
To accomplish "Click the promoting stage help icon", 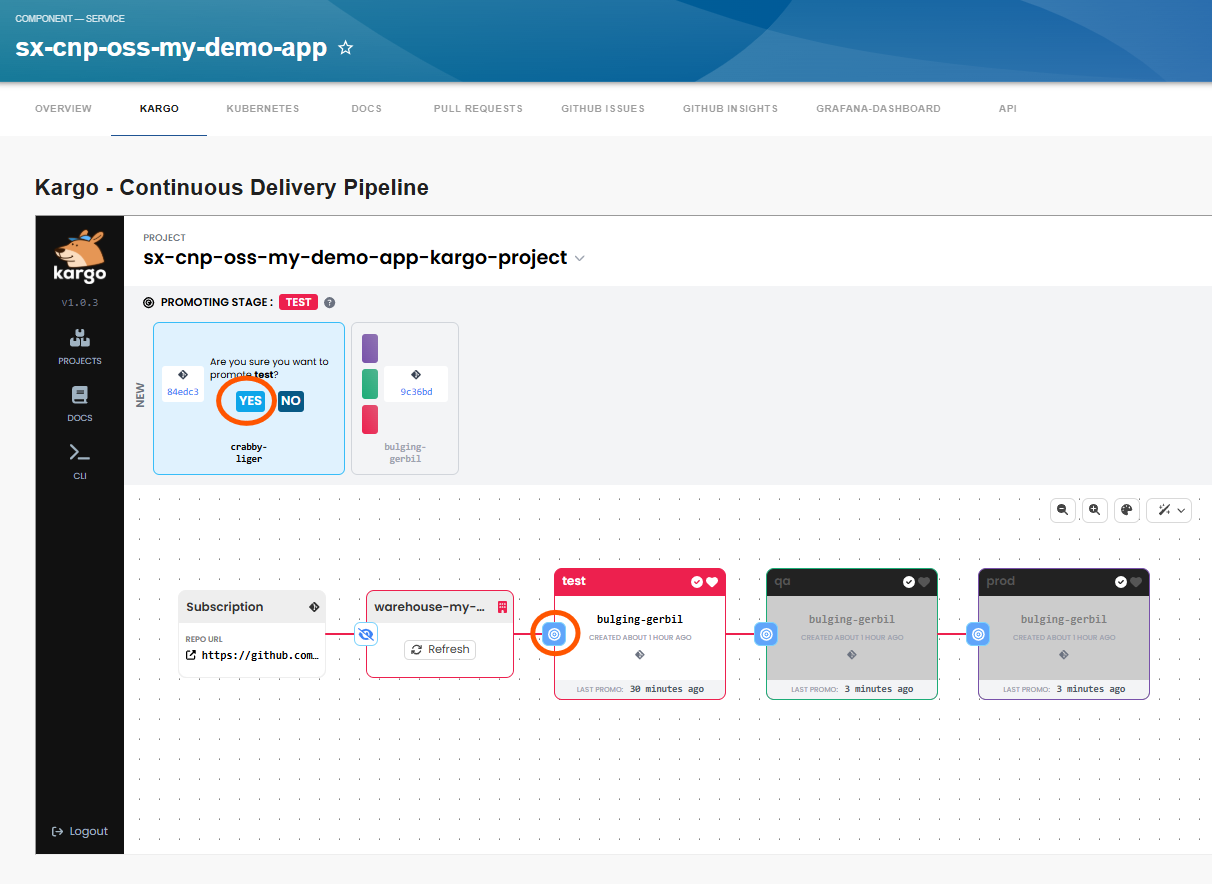I will [329, 302].
